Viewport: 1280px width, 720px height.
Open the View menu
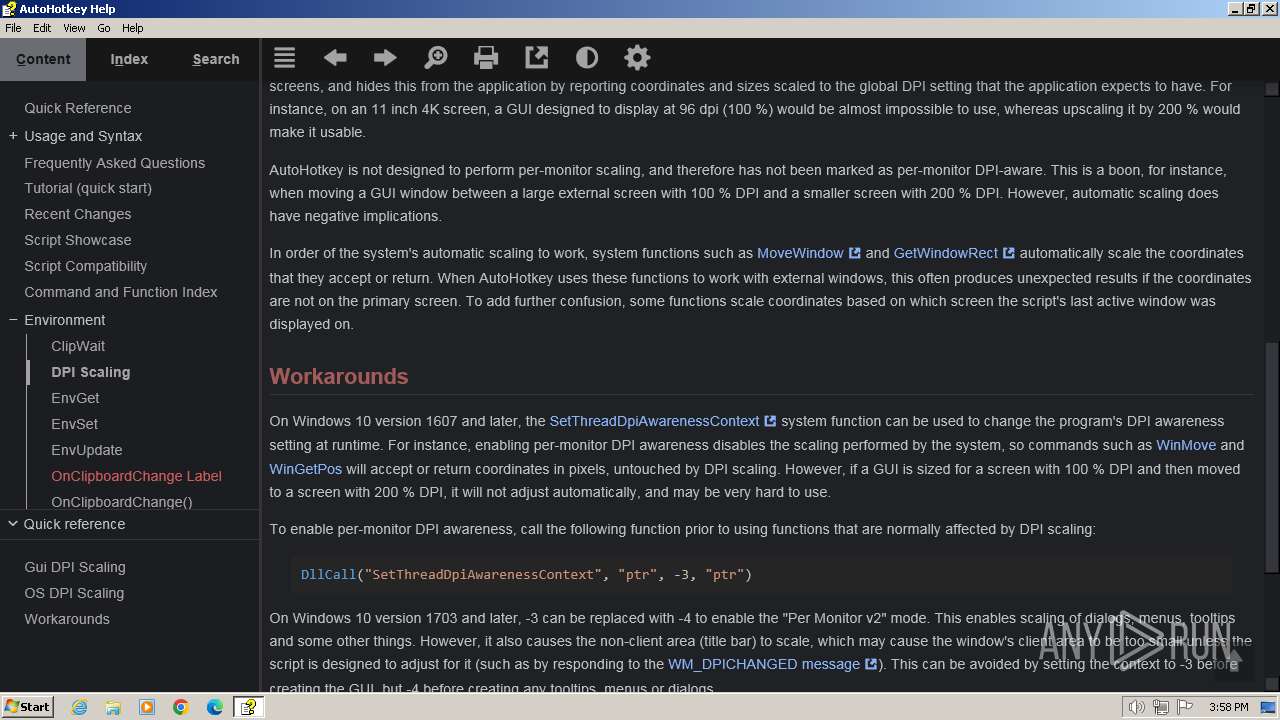click(x=74, y=28)
